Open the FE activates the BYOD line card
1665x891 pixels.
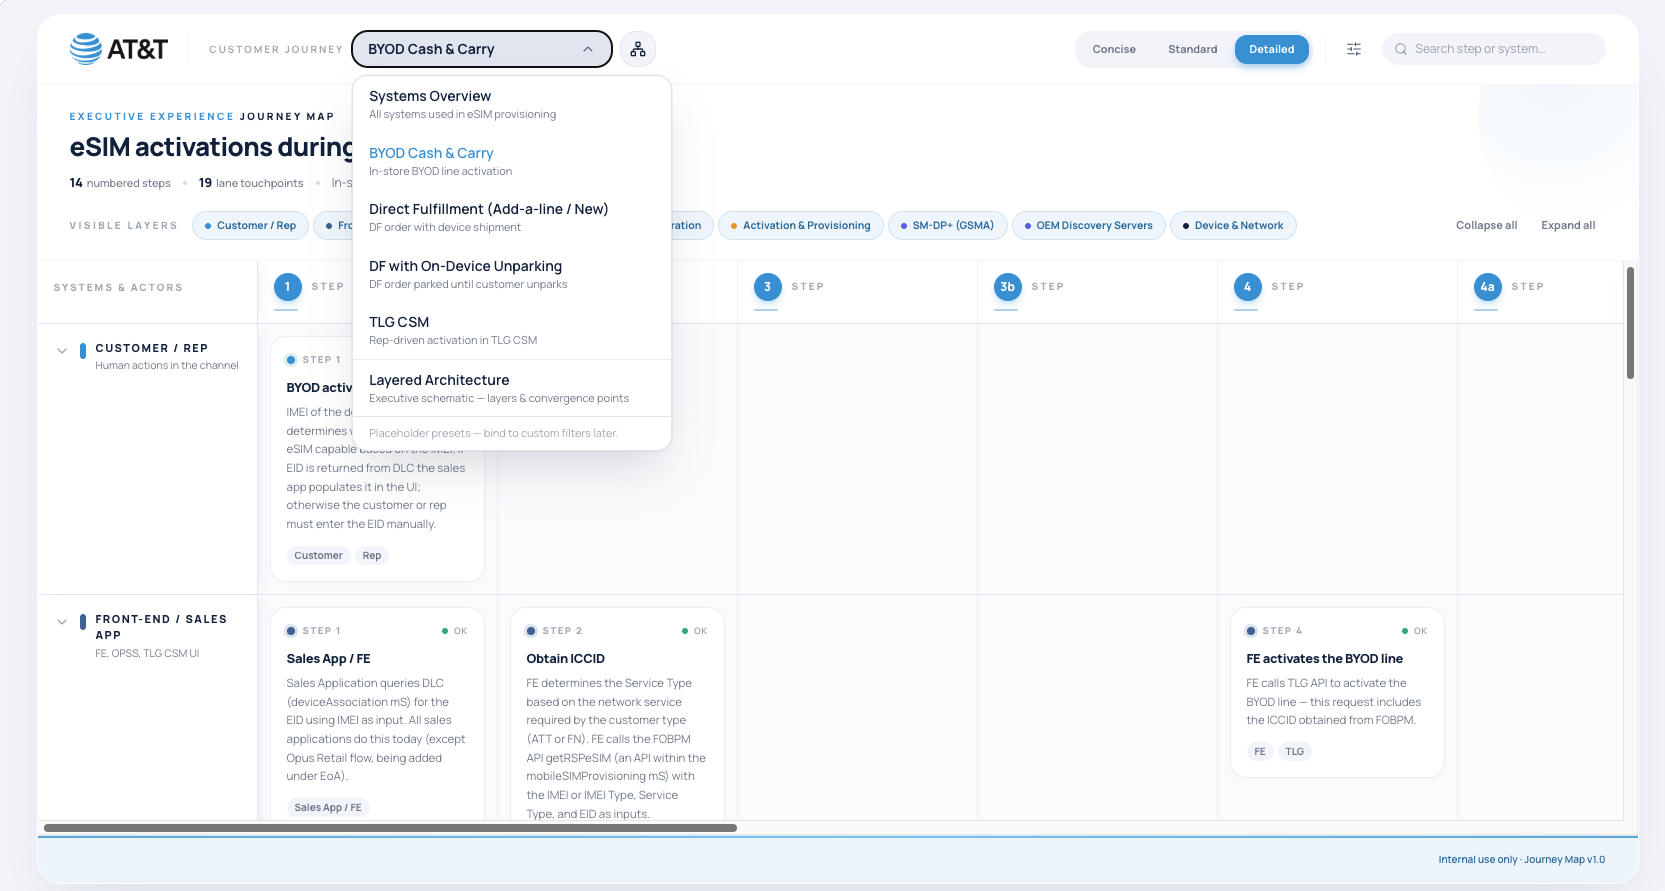(1337, 692)
